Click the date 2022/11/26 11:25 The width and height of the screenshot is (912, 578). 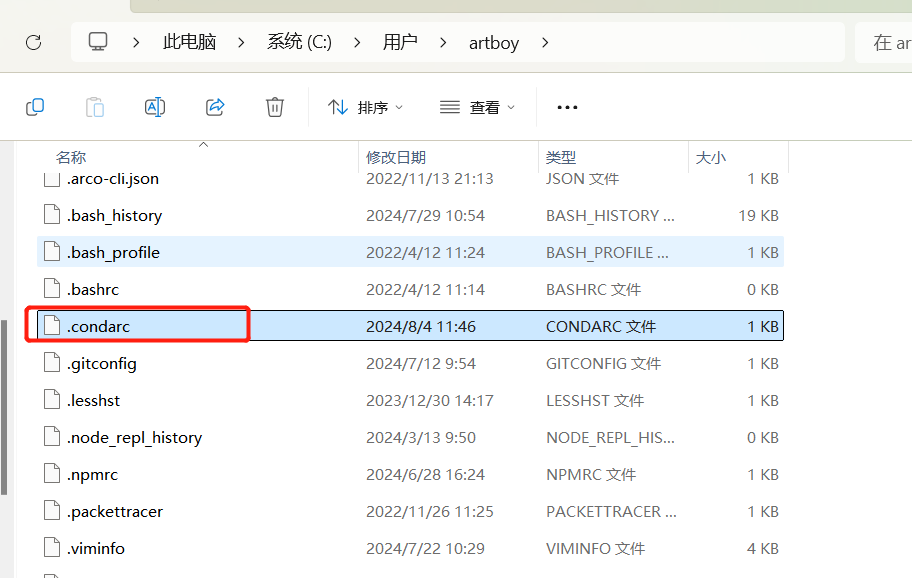(x=430, y=511)
